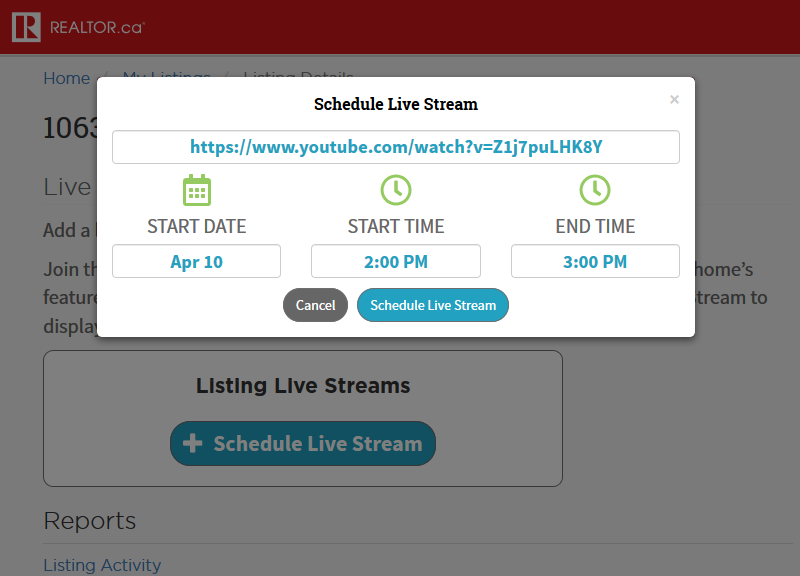The image size is (800, 576).
Task: Click the START TIME label text
Action: (x=396, y=226)
